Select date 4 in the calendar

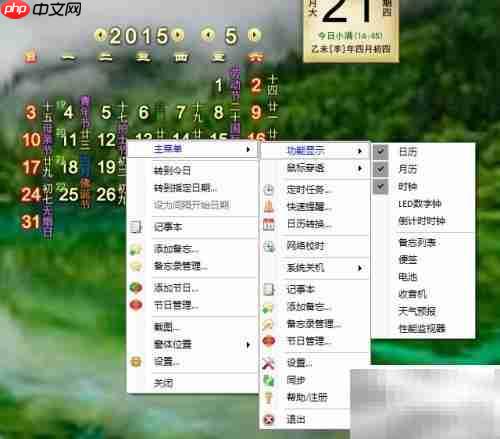click(x=69, y=113)
